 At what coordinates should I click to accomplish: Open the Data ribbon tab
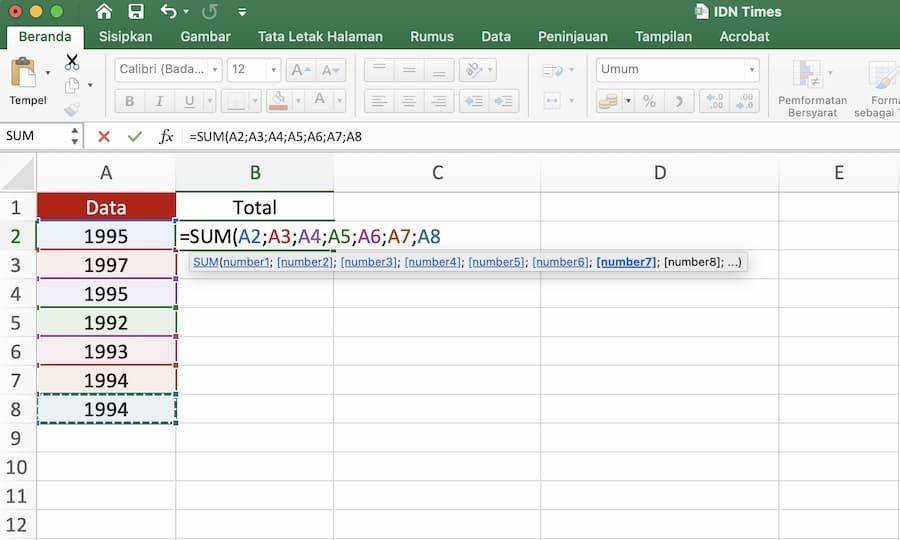pos(496,37)
